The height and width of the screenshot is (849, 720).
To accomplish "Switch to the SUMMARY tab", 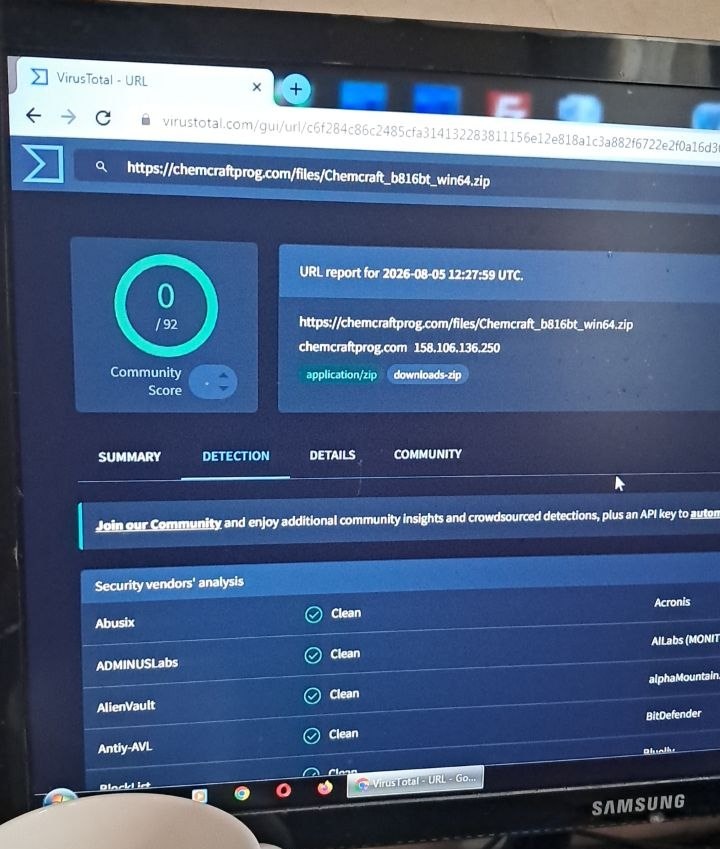I will [129, 457].
